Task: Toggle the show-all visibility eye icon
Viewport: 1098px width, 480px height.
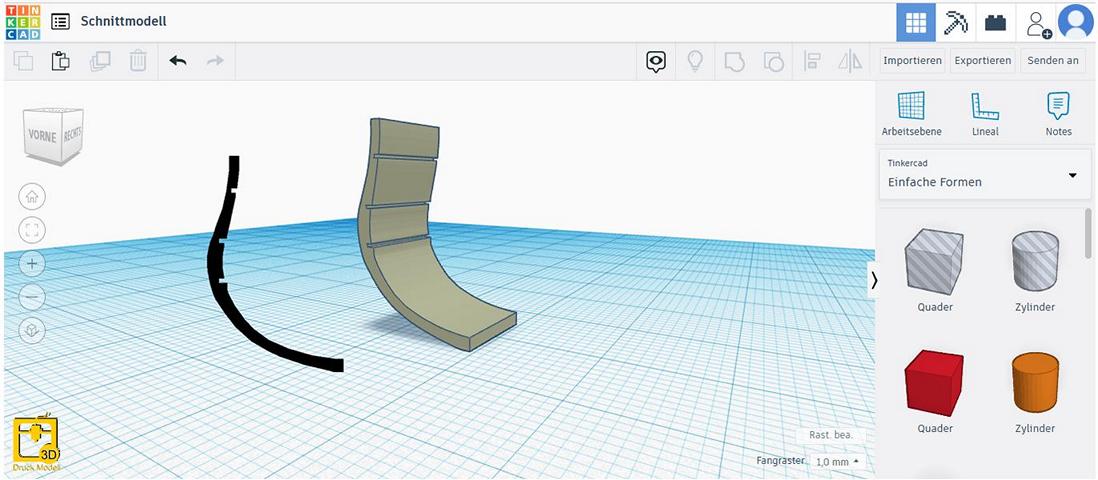Action: pyautogui.click(x=656, y=62)
